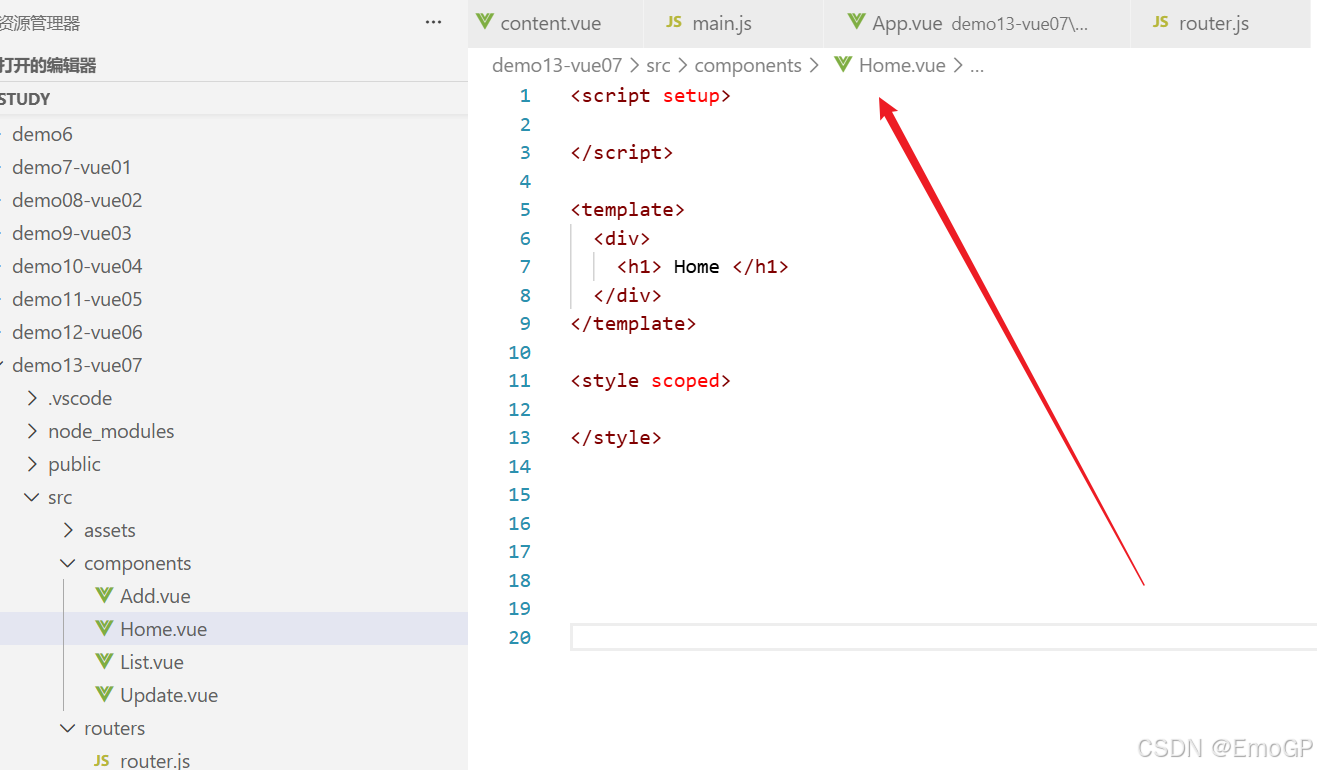Click the Vue icon on App.vue tab
Screen dimensions: 1317x770
(x=856, y=21)
